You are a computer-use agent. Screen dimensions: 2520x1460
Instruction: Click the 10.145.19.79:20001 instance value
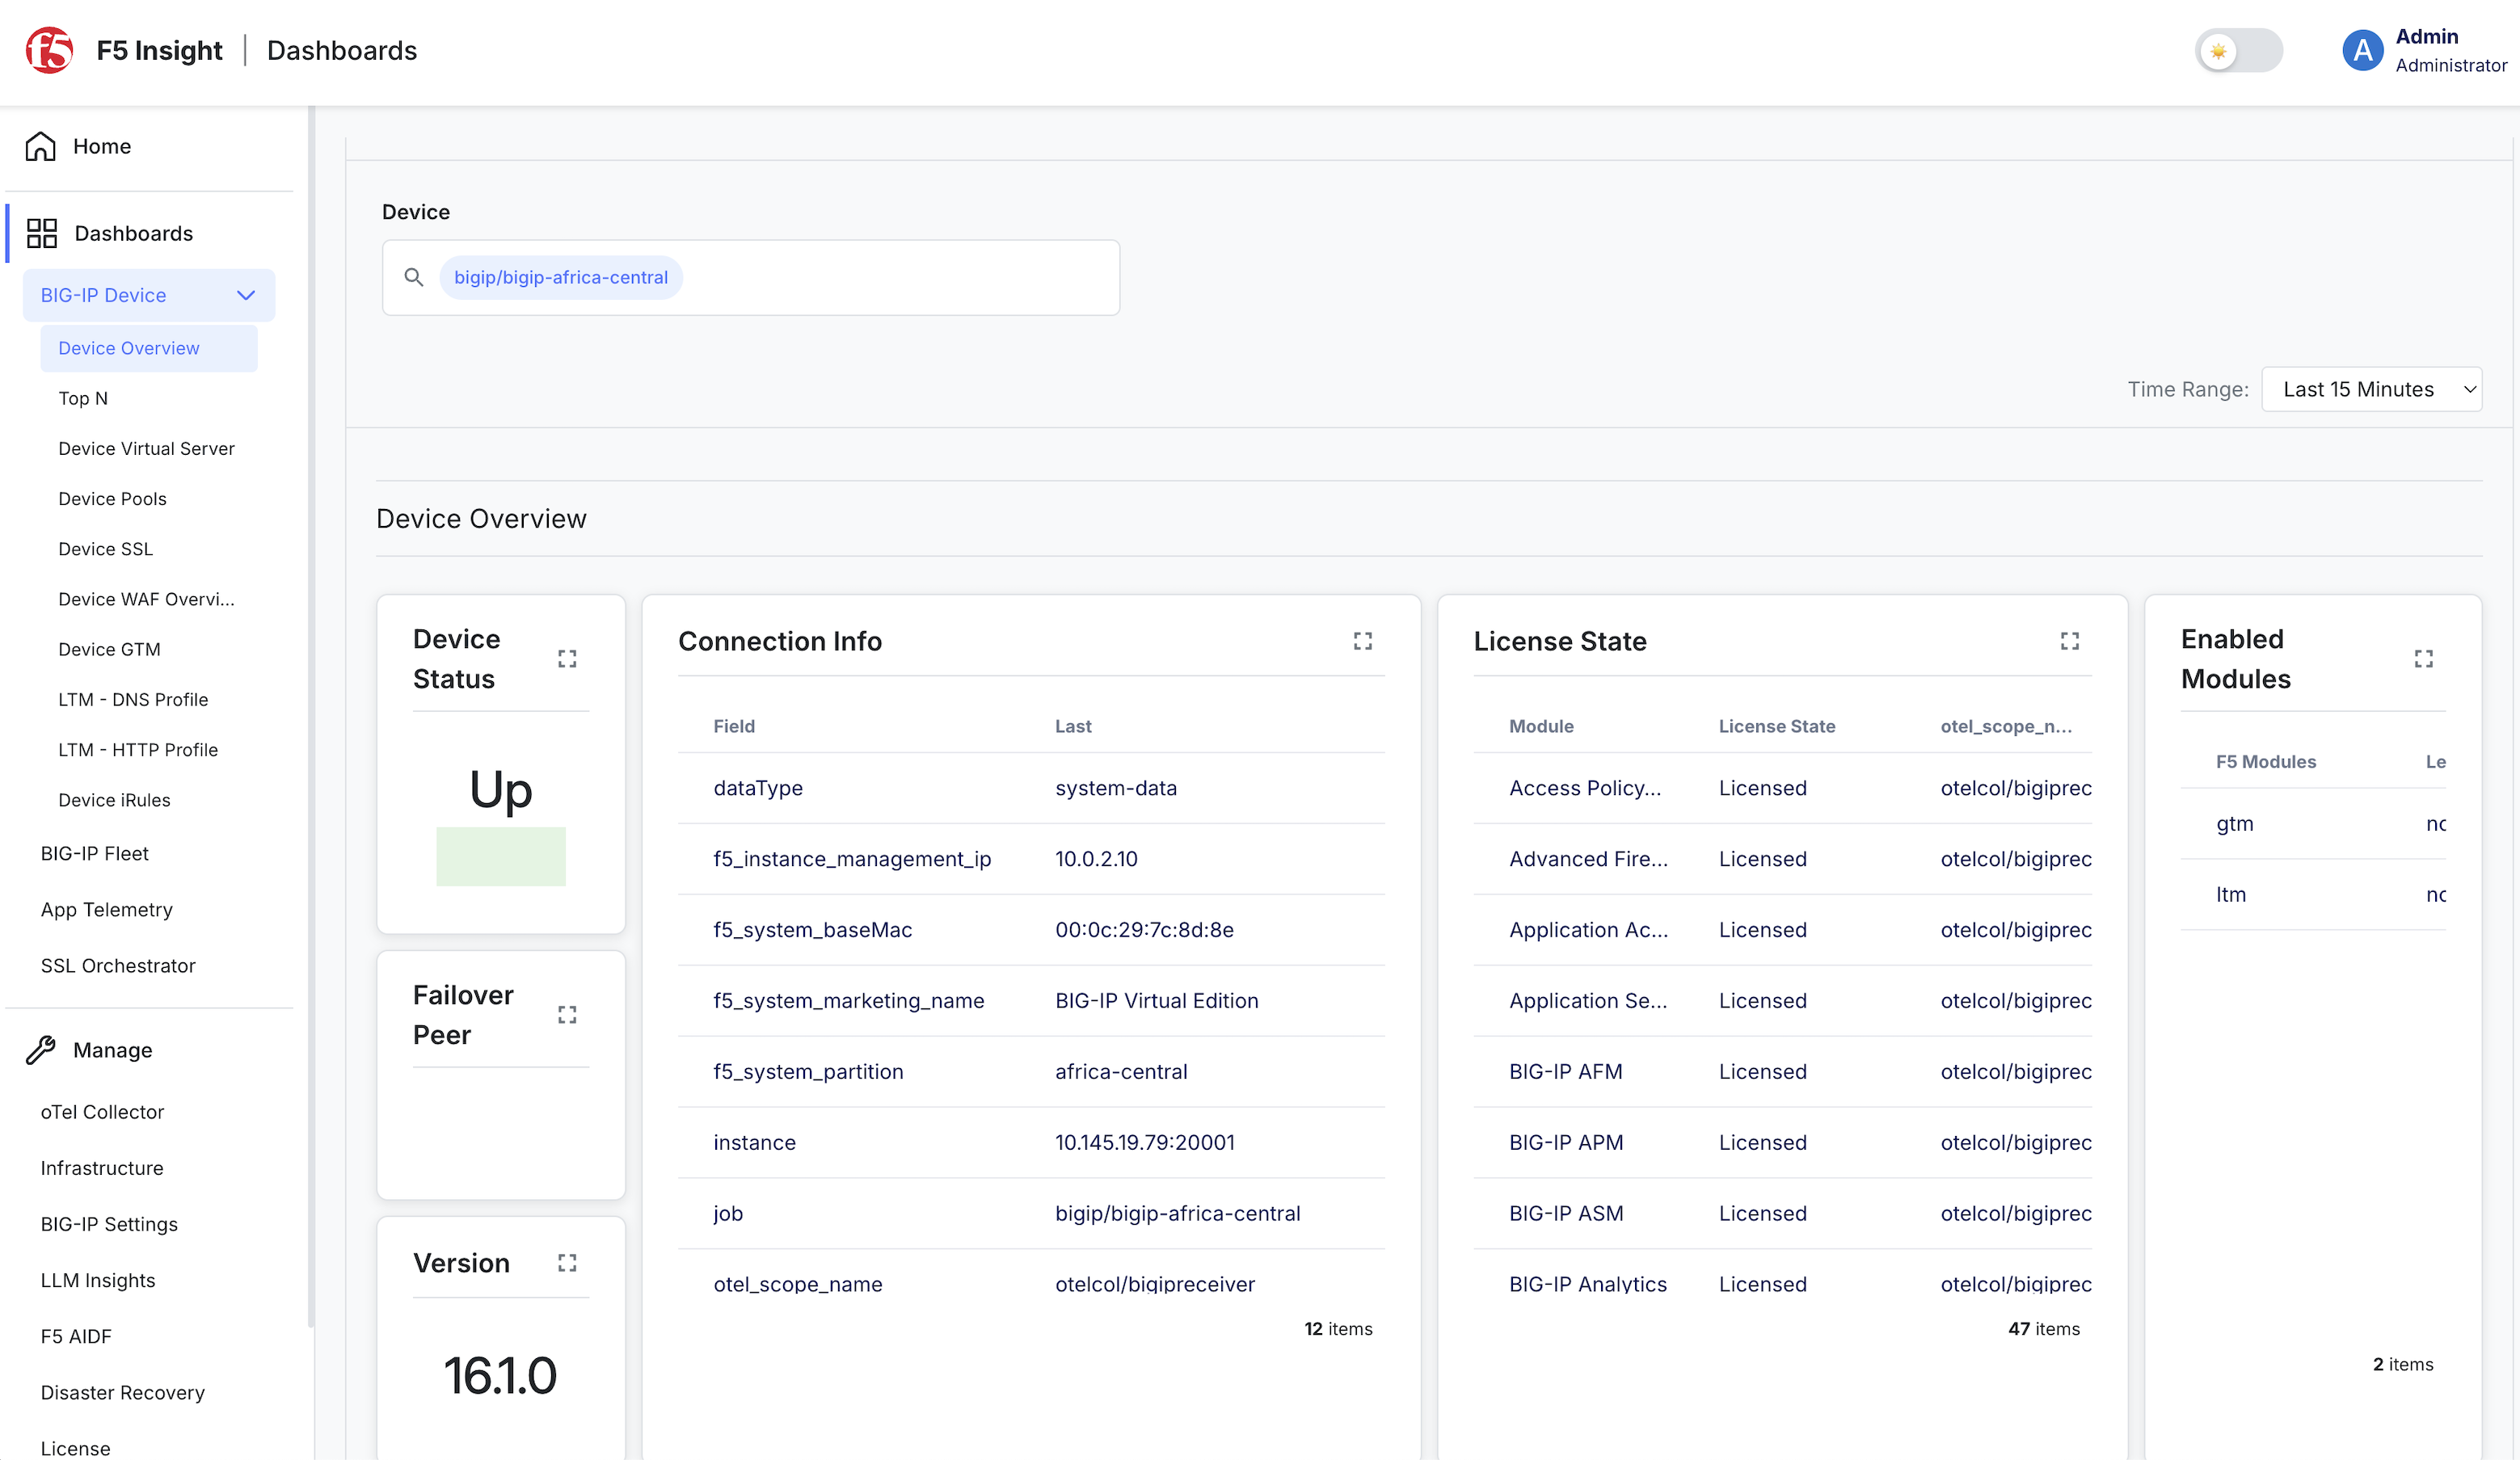pyautogui.click(x=1145, y=1142)
